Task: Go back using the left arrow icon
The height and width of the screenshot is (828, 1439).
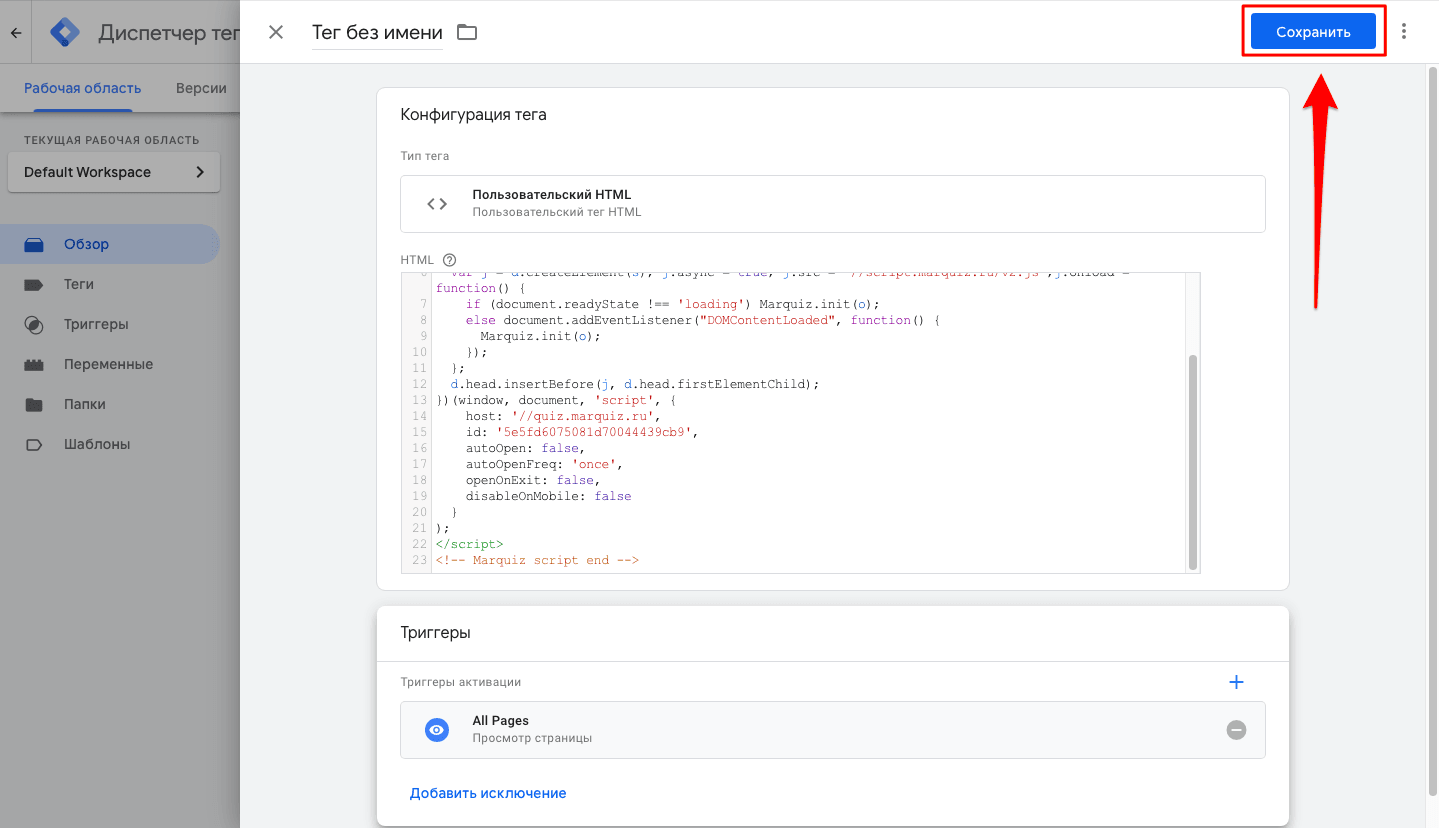Action: 16,32
